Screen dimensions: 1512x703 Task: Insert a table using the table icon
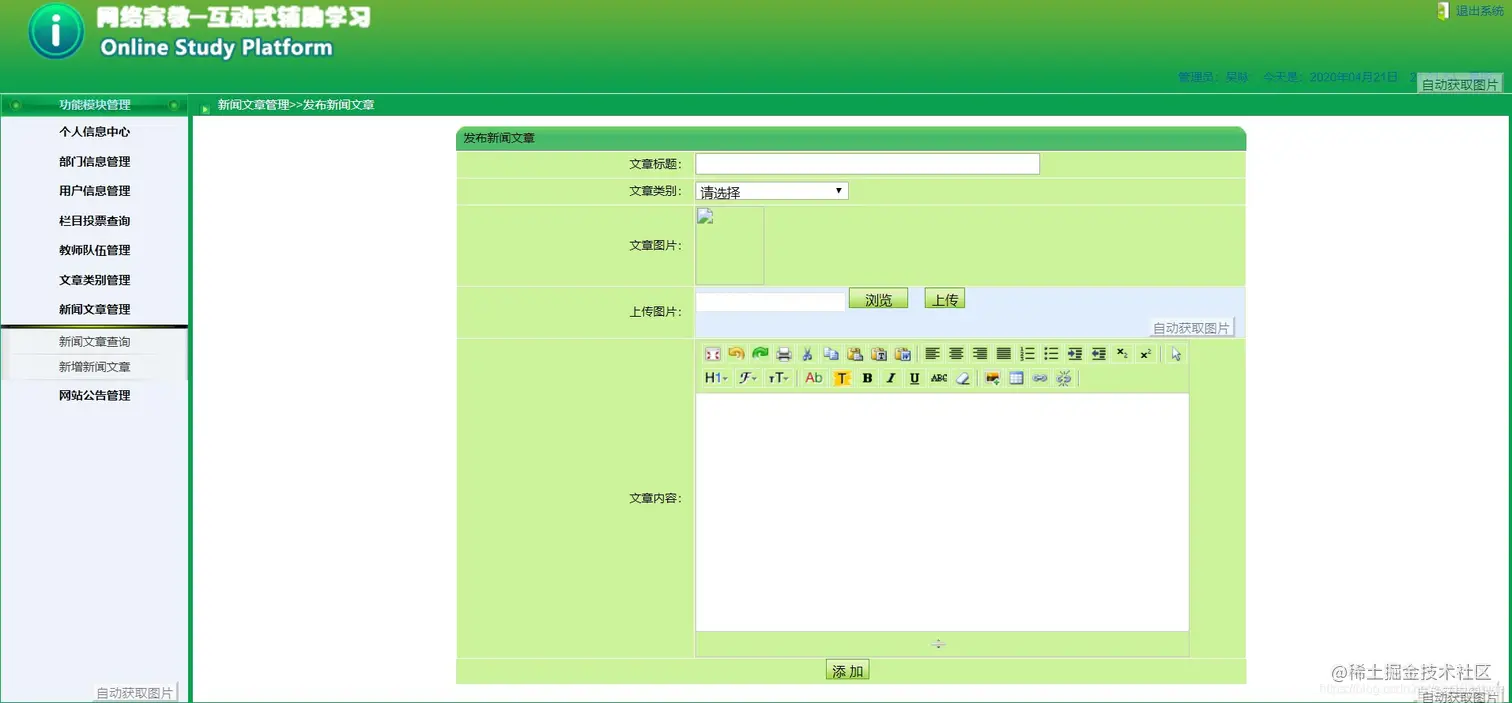coord(1017,378)
